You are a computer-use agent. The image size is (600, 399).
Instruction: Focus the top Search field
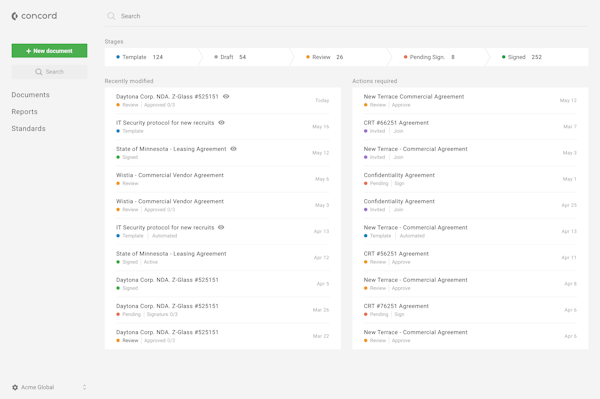347,16
